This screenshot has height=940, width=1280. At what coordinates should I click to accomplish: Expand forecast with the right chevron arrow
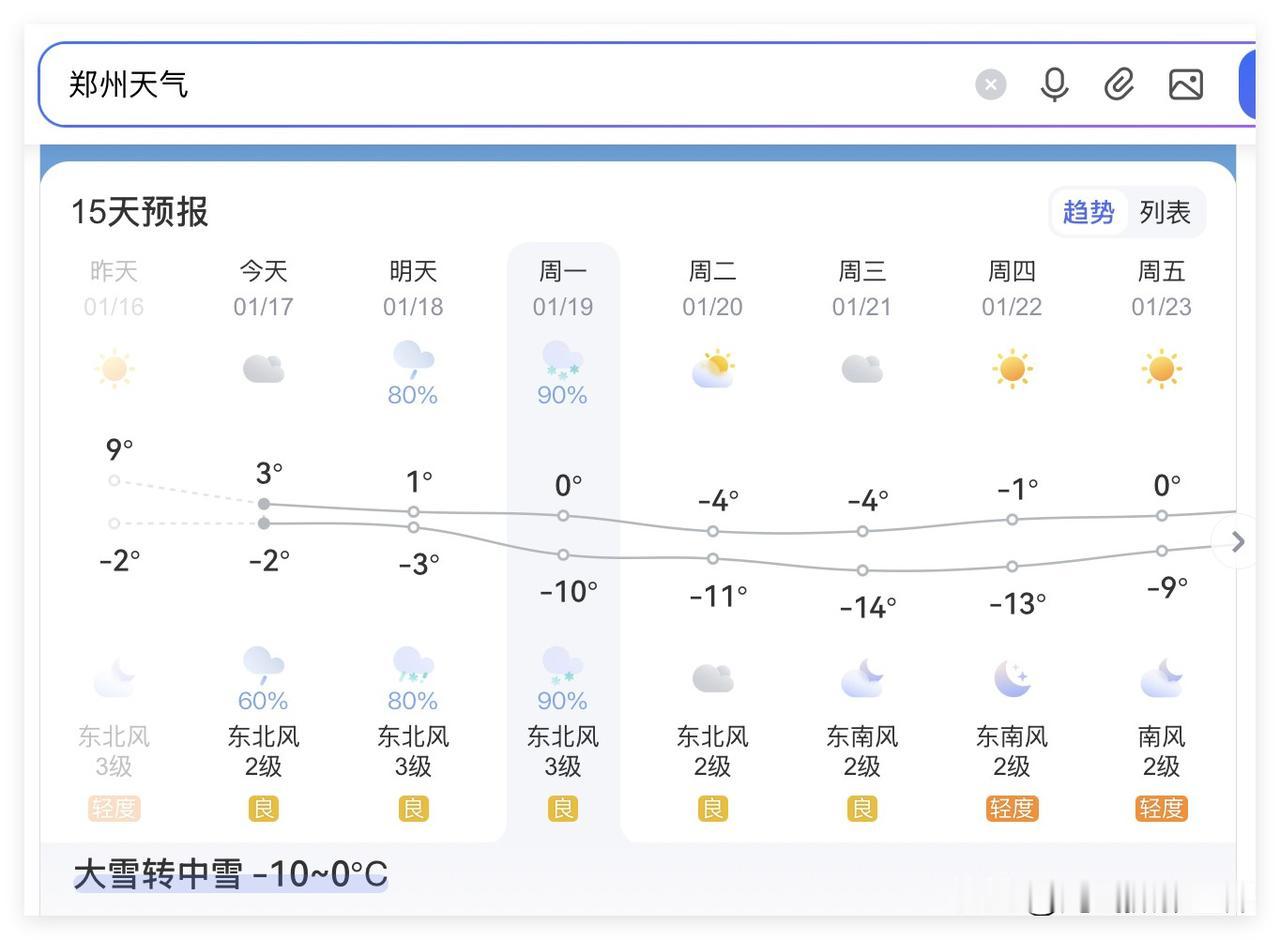click(1237, 542)
